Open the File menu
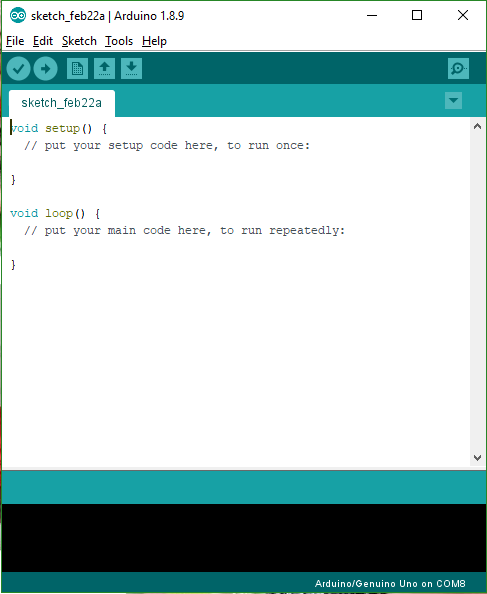The height and width of the screenshot is (594, 487). pos(15,41)
